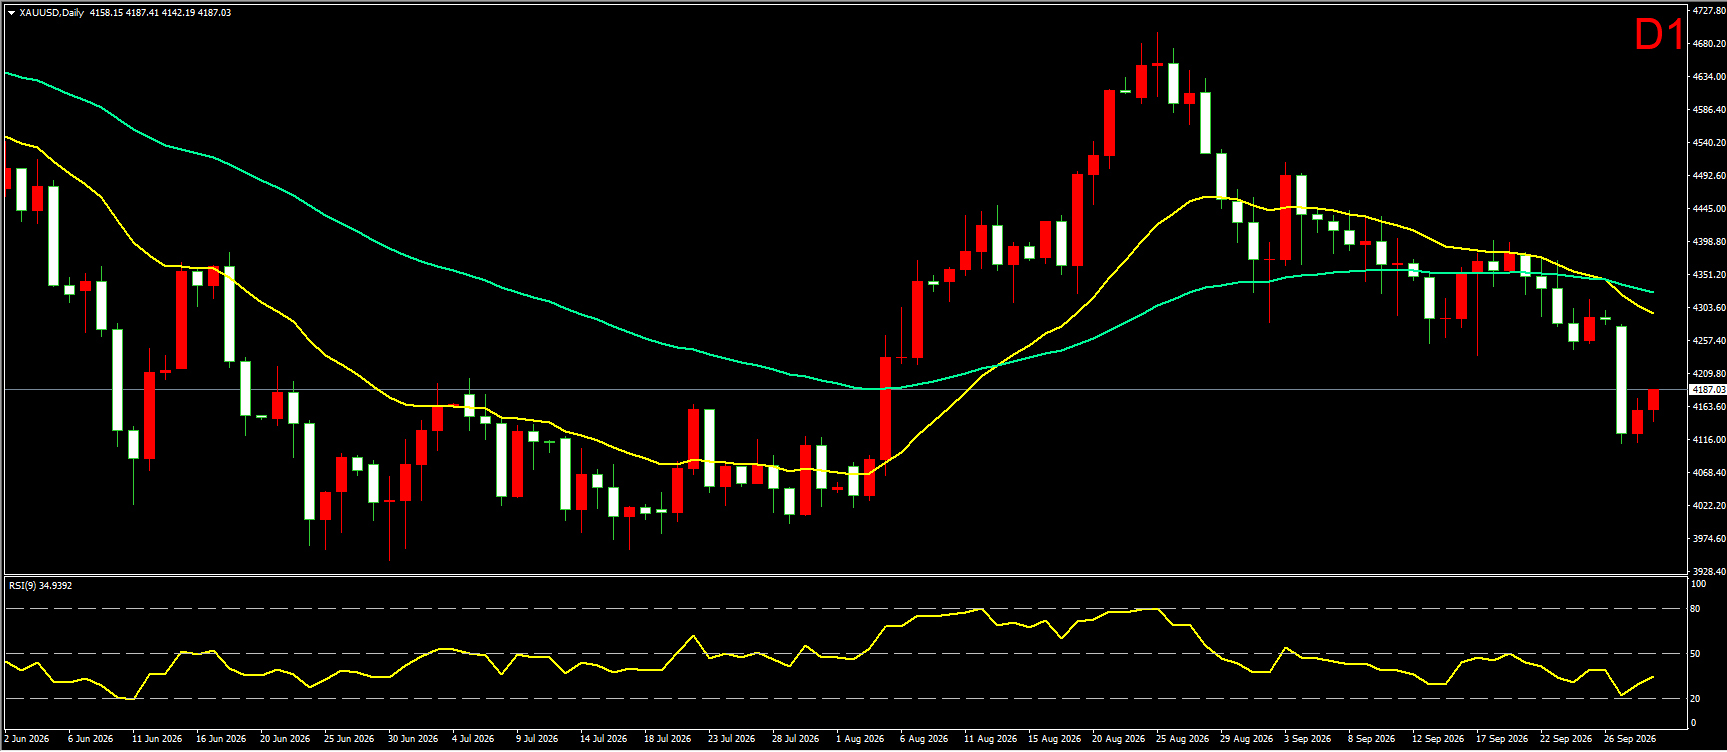Image resolution: width=1727 pixels, height=752 pixels.
Task: Select the 26 Sep 2026 date label
Action: point(1630,739)
